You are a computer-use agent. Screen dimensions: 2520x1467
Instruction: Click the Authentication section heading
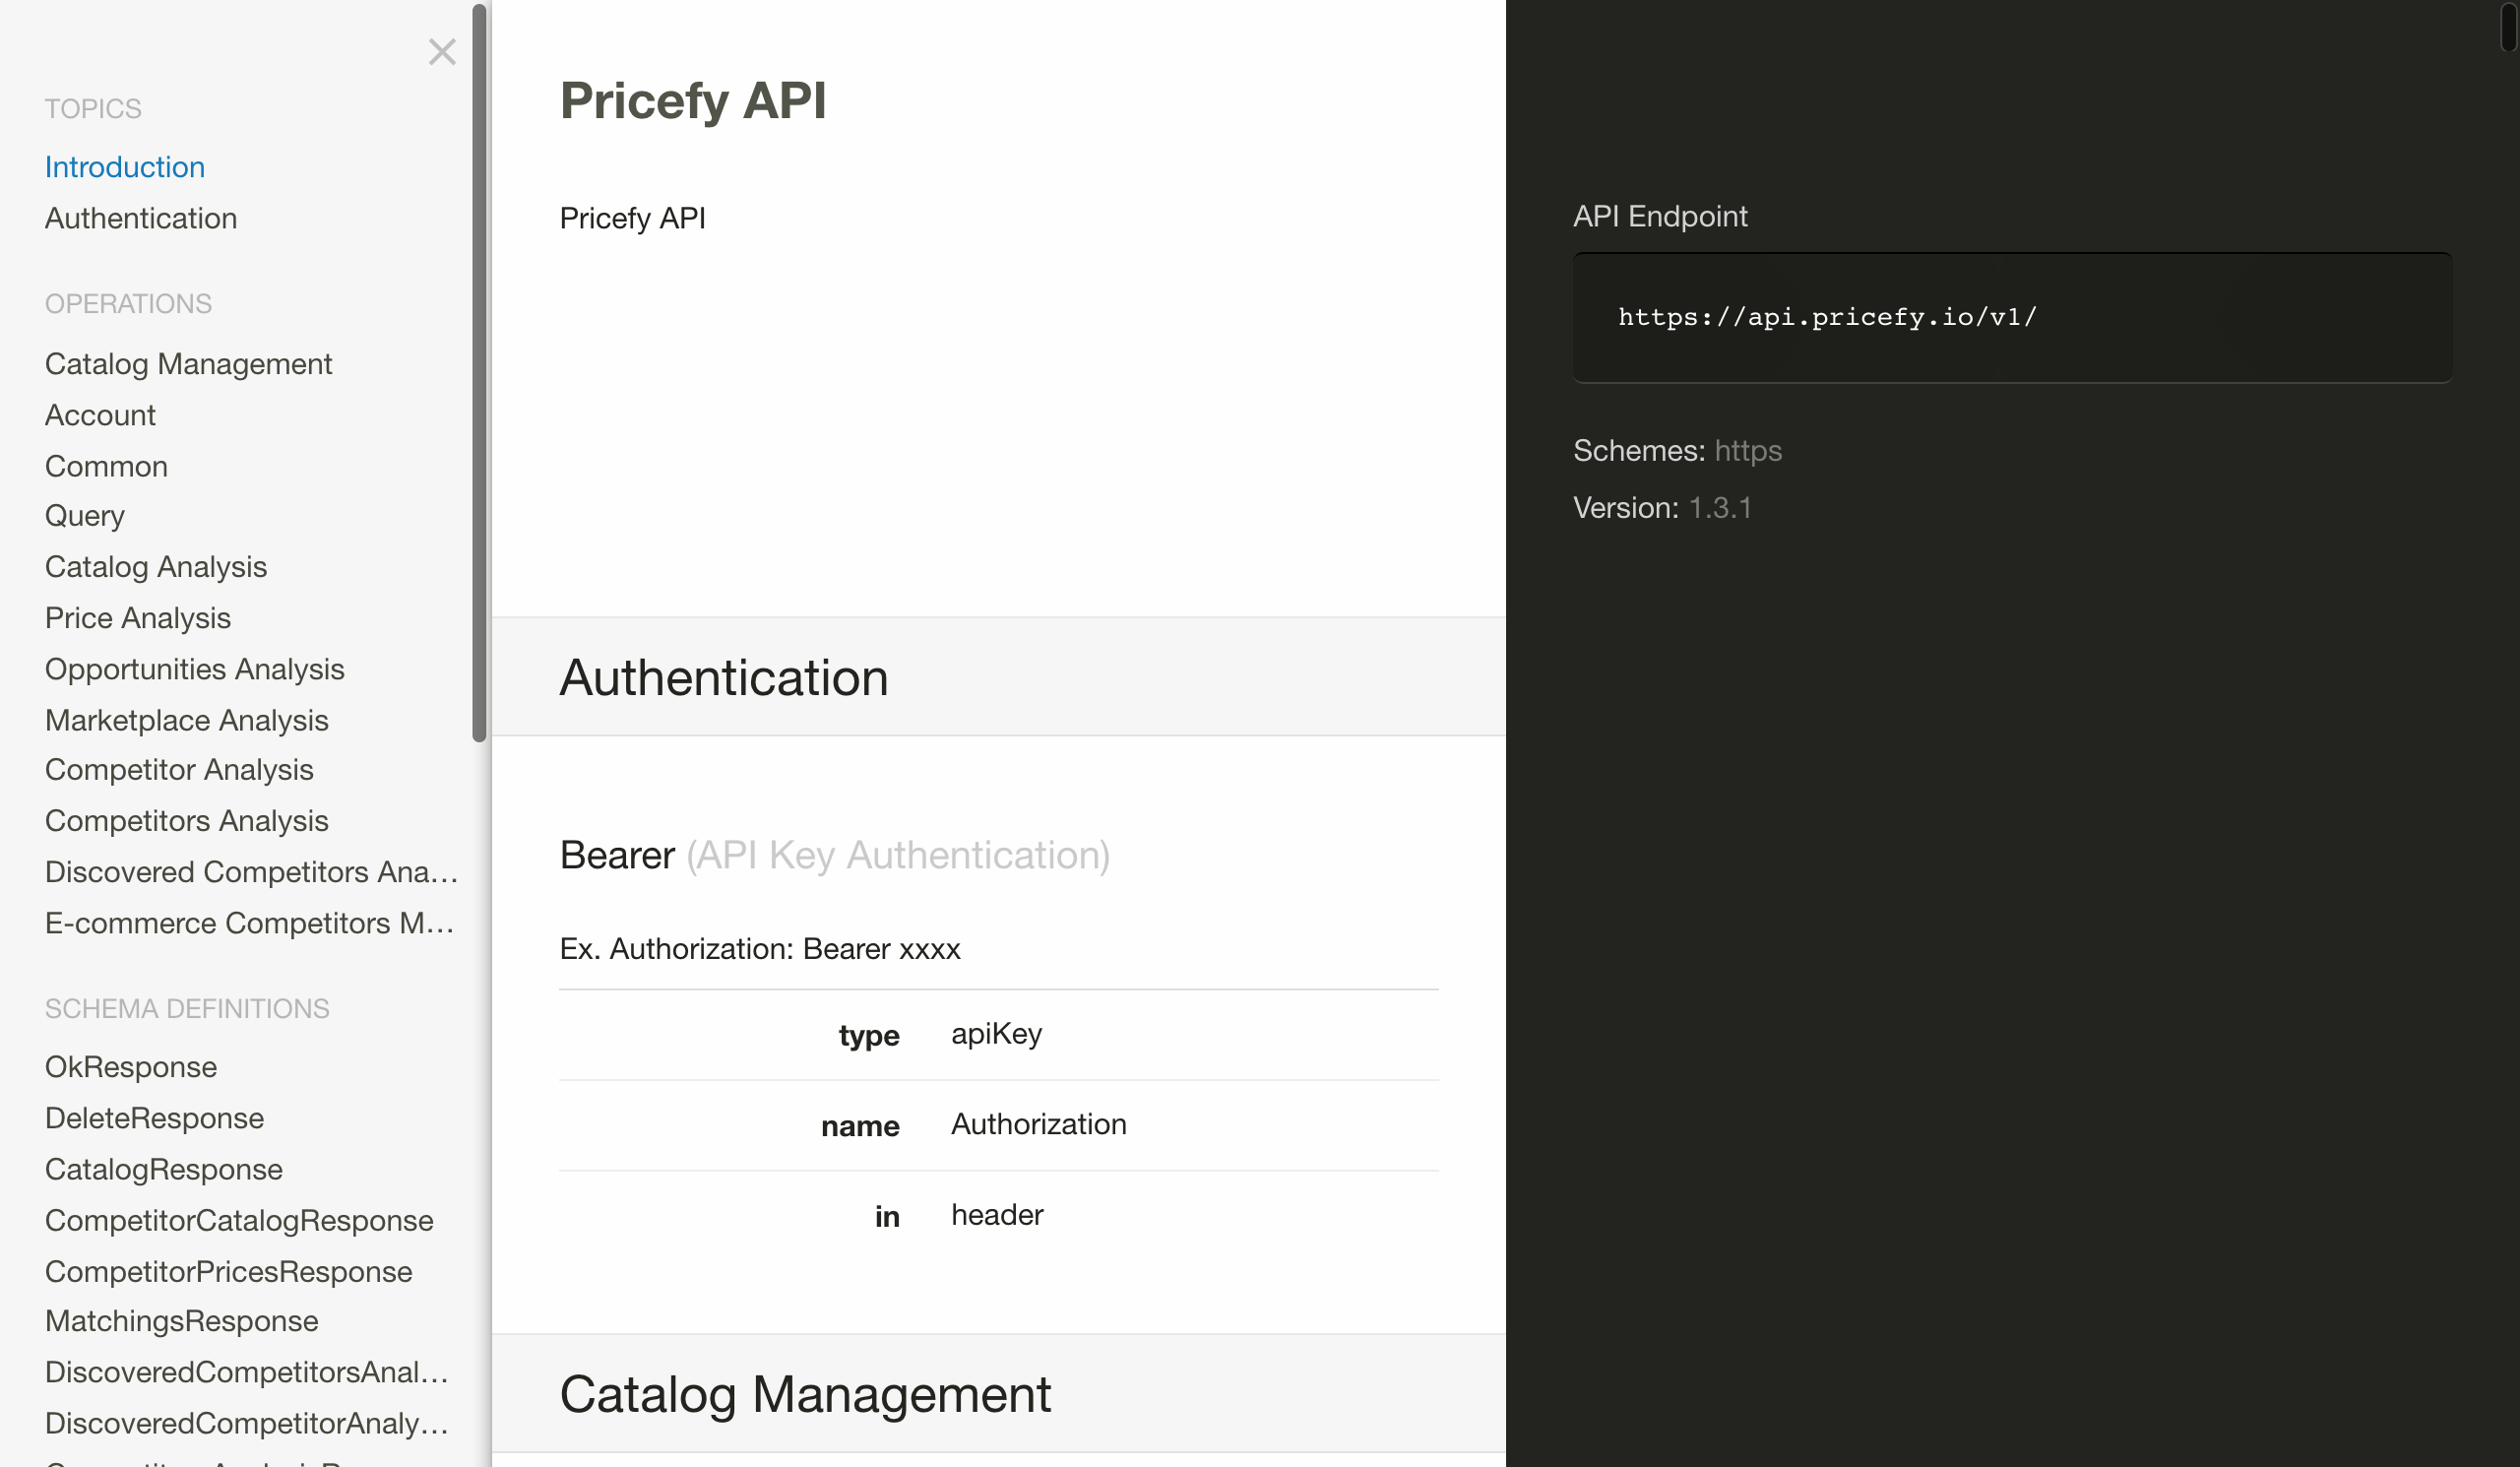tap(724, 678)
